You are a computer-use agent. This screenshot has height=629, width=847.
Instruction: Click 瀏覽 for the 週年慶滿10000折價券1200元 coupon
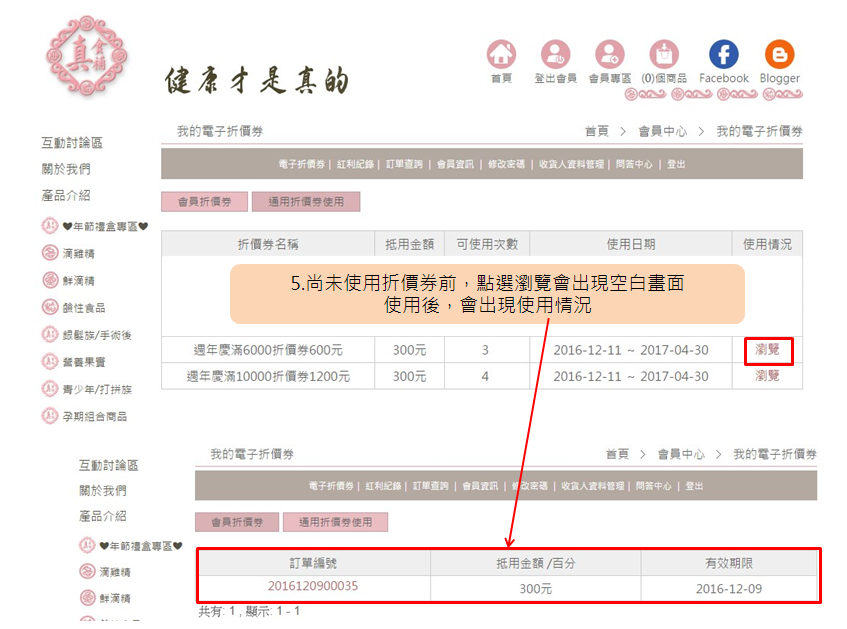[767, 376]
